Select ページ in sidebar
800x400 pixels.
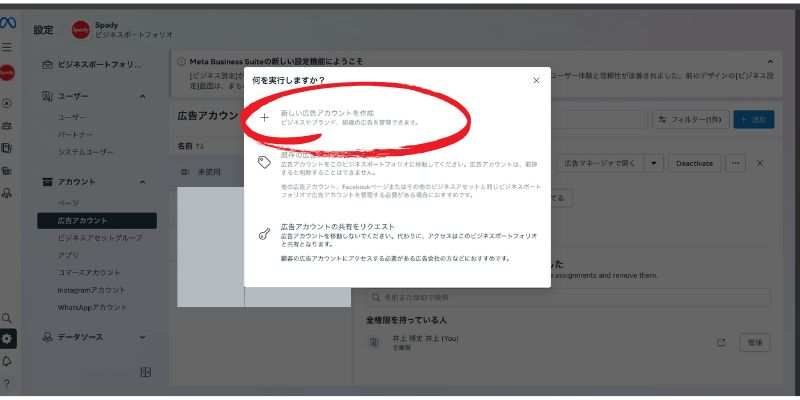coord(68,203)
